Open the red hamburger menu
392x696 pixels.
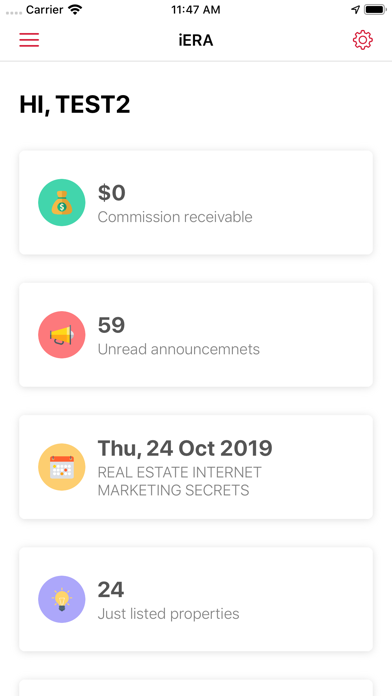pyautogui.click(x=29, y=40)
